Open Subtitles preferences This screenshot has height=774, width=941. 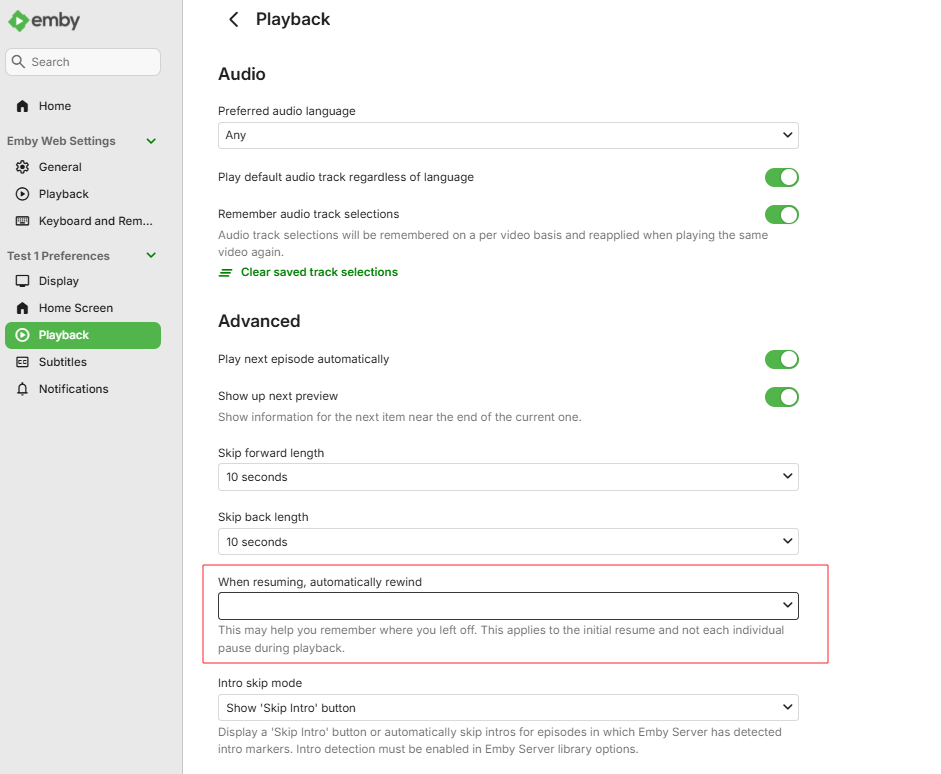83,362
